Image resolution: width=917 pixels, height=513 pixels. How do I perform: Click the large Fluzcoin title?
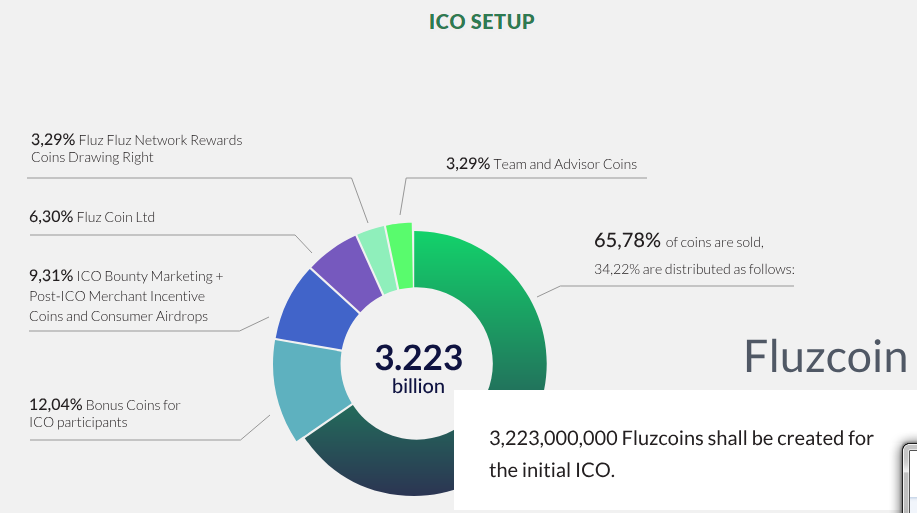pos(826,356)
